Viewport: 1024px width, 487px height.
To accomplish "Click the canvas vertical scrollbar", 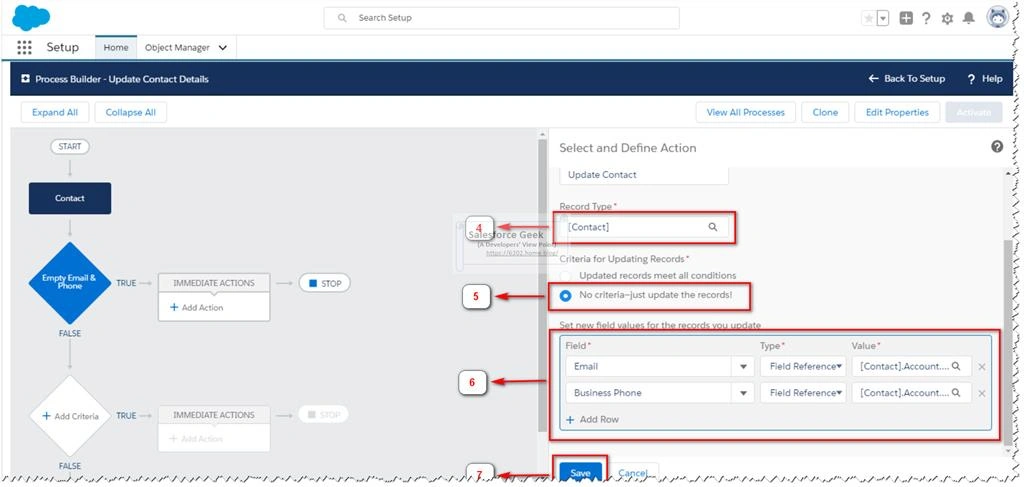I will (x=542, y=285).
